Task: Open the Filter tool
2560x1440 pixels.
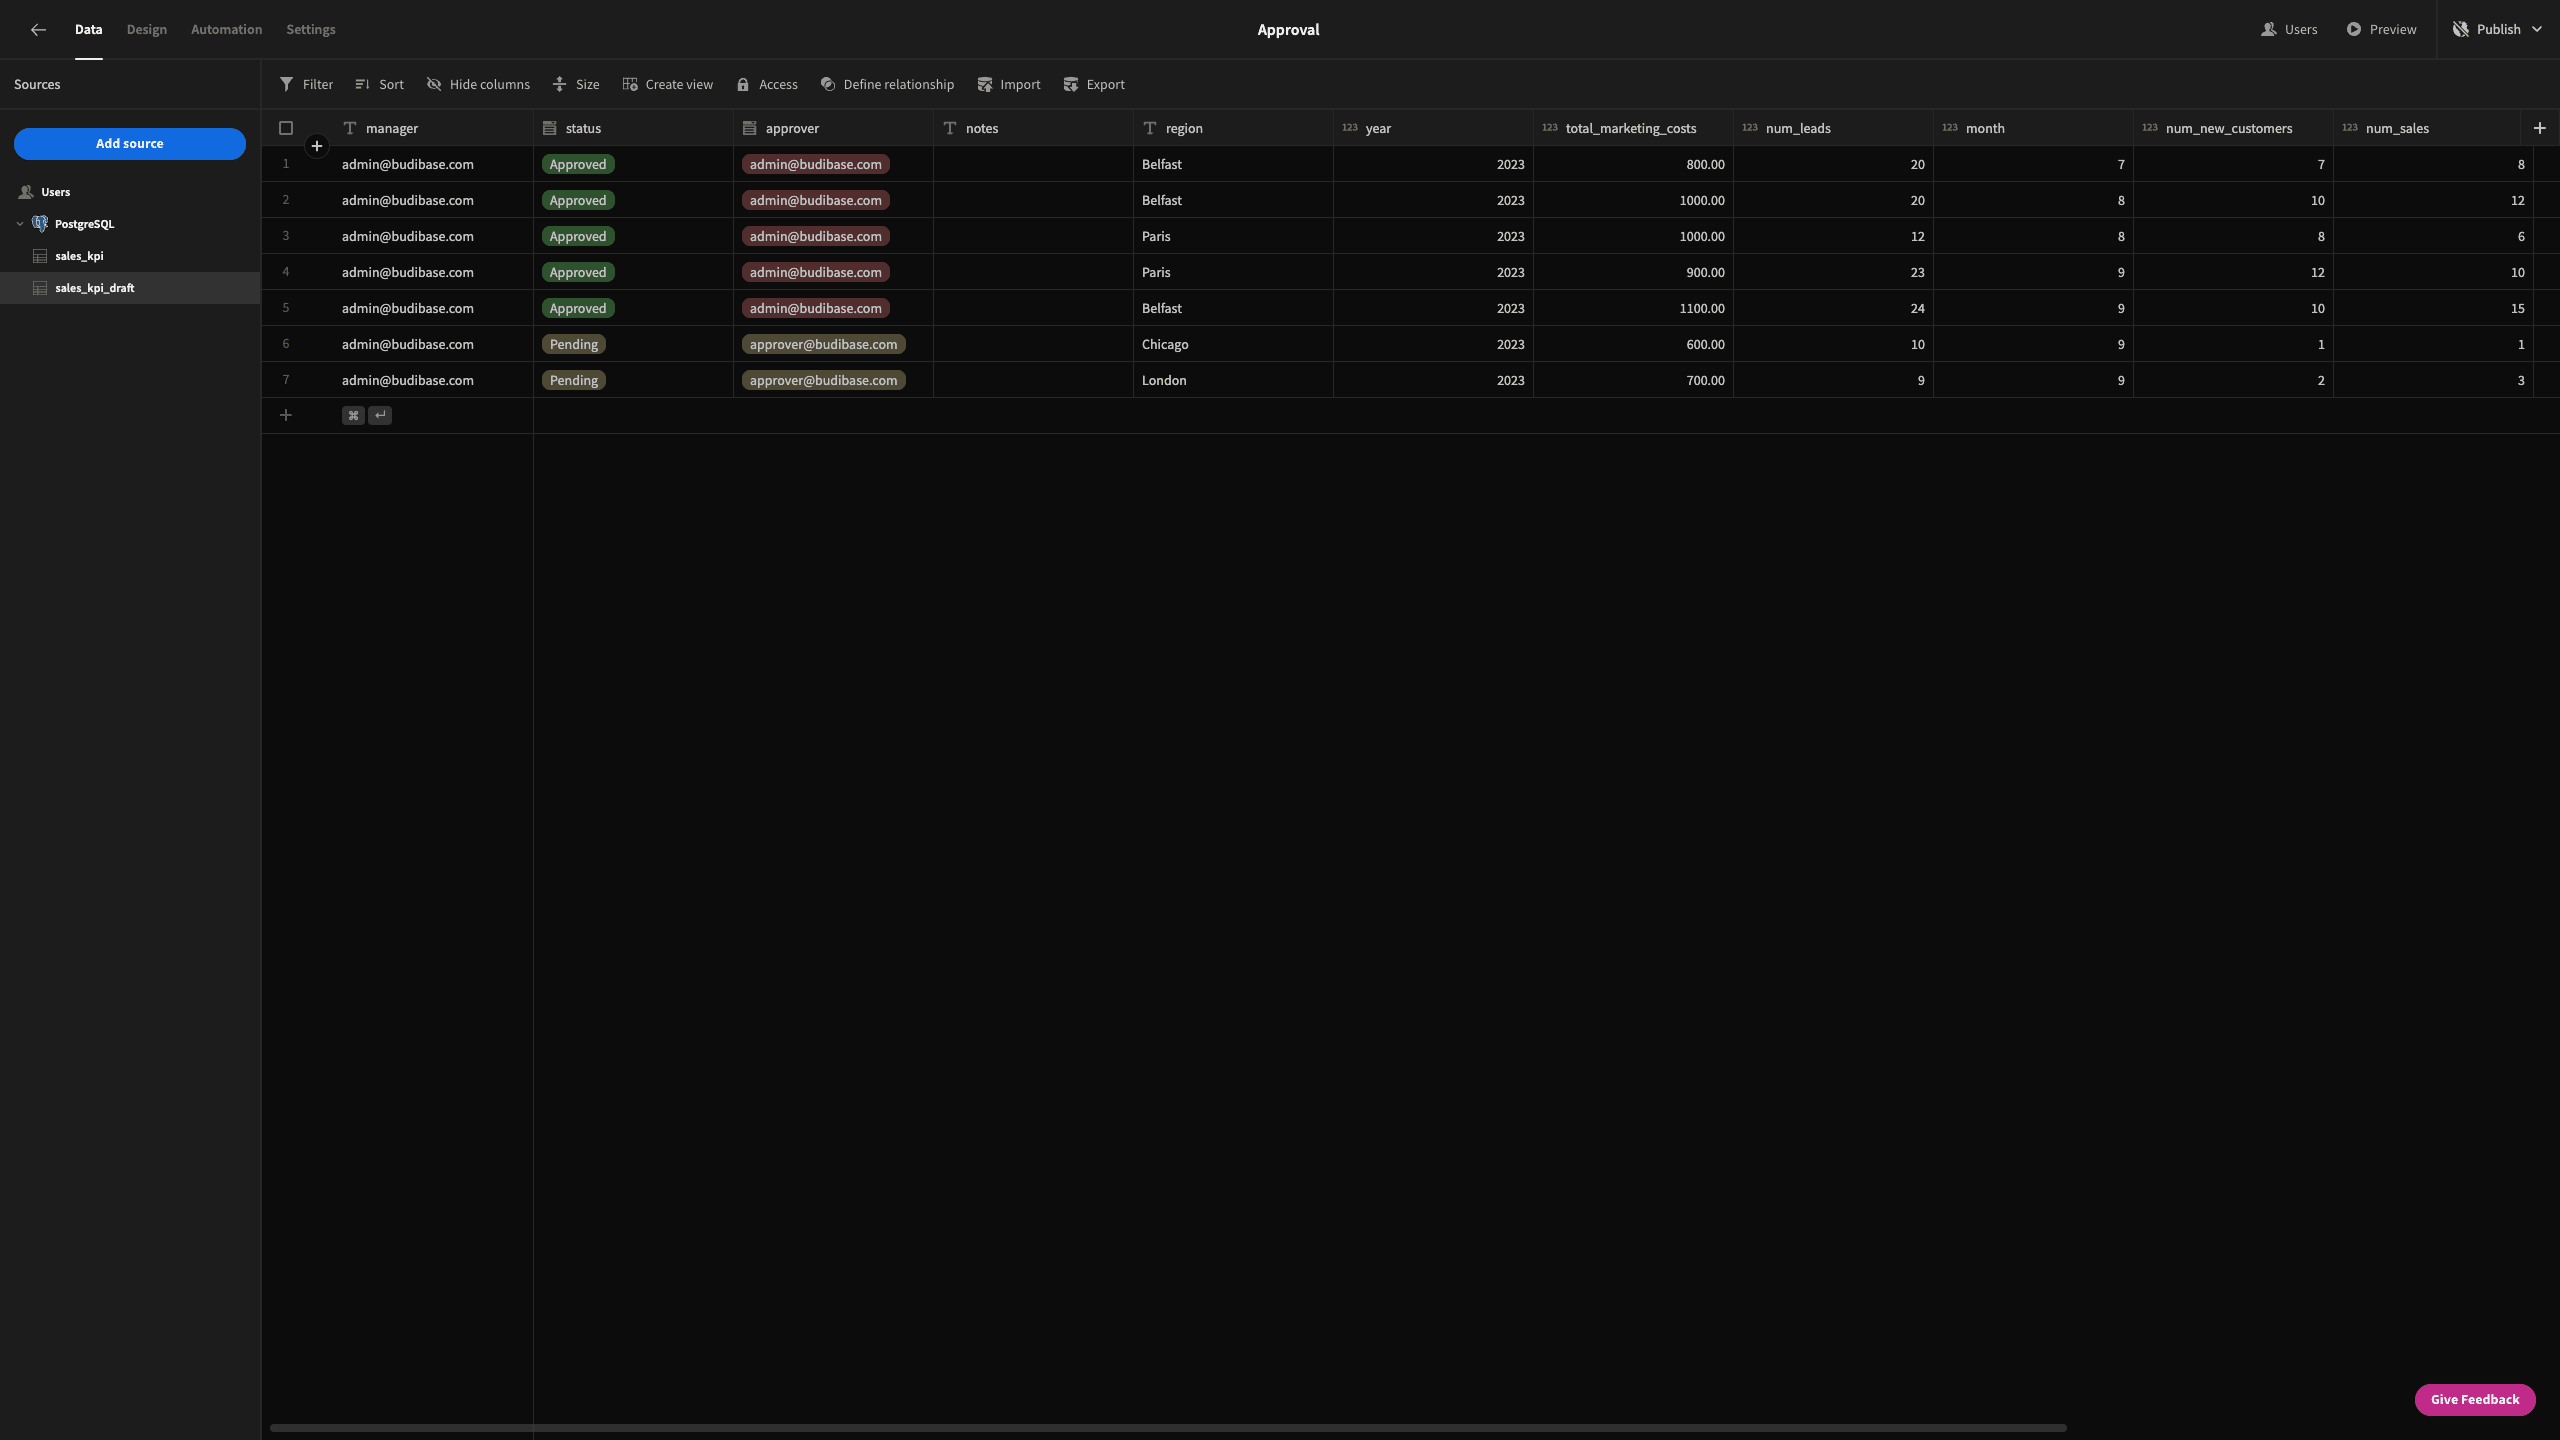Action: (306, 84)
